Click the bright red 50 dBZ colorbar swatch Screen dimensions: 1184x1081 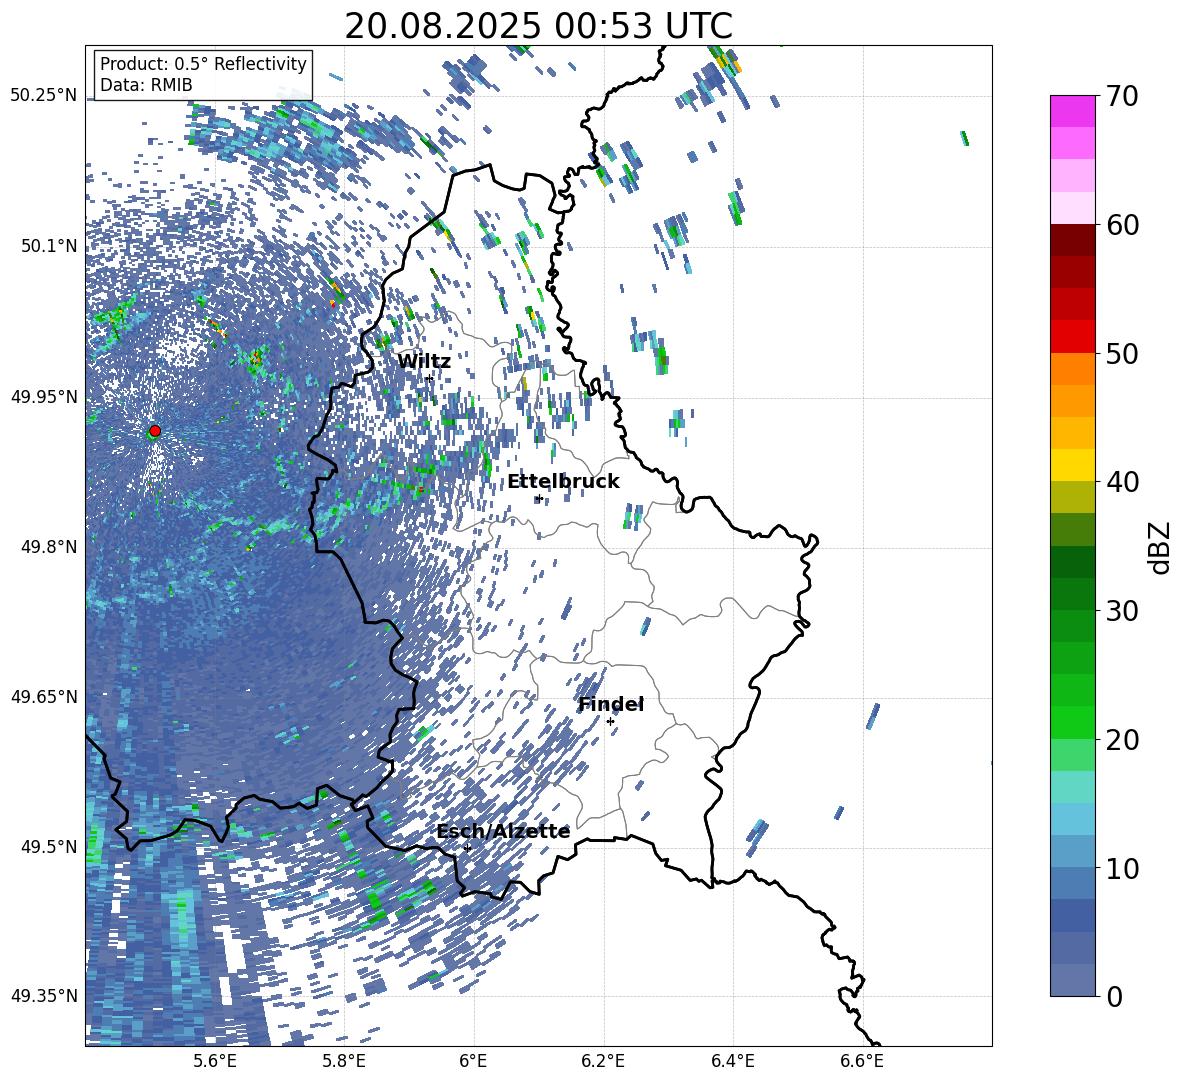(x=1072, y=337)
